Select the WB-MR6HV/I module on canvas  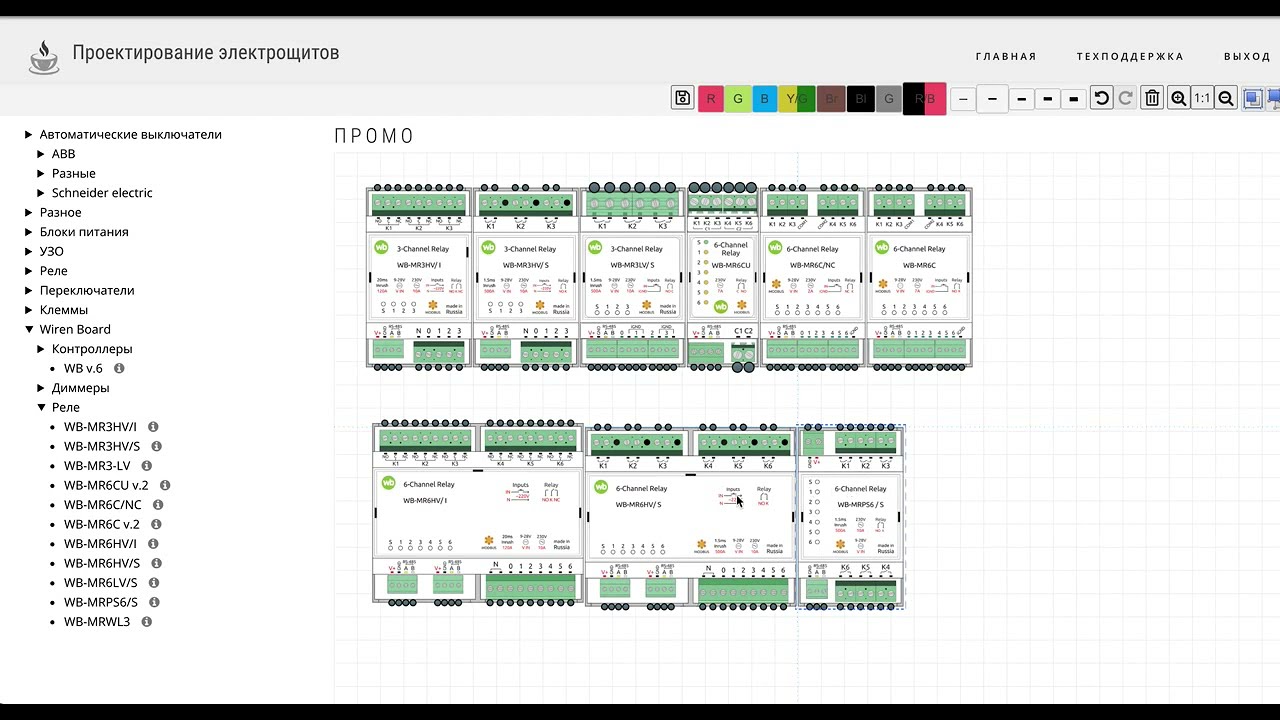478,513
